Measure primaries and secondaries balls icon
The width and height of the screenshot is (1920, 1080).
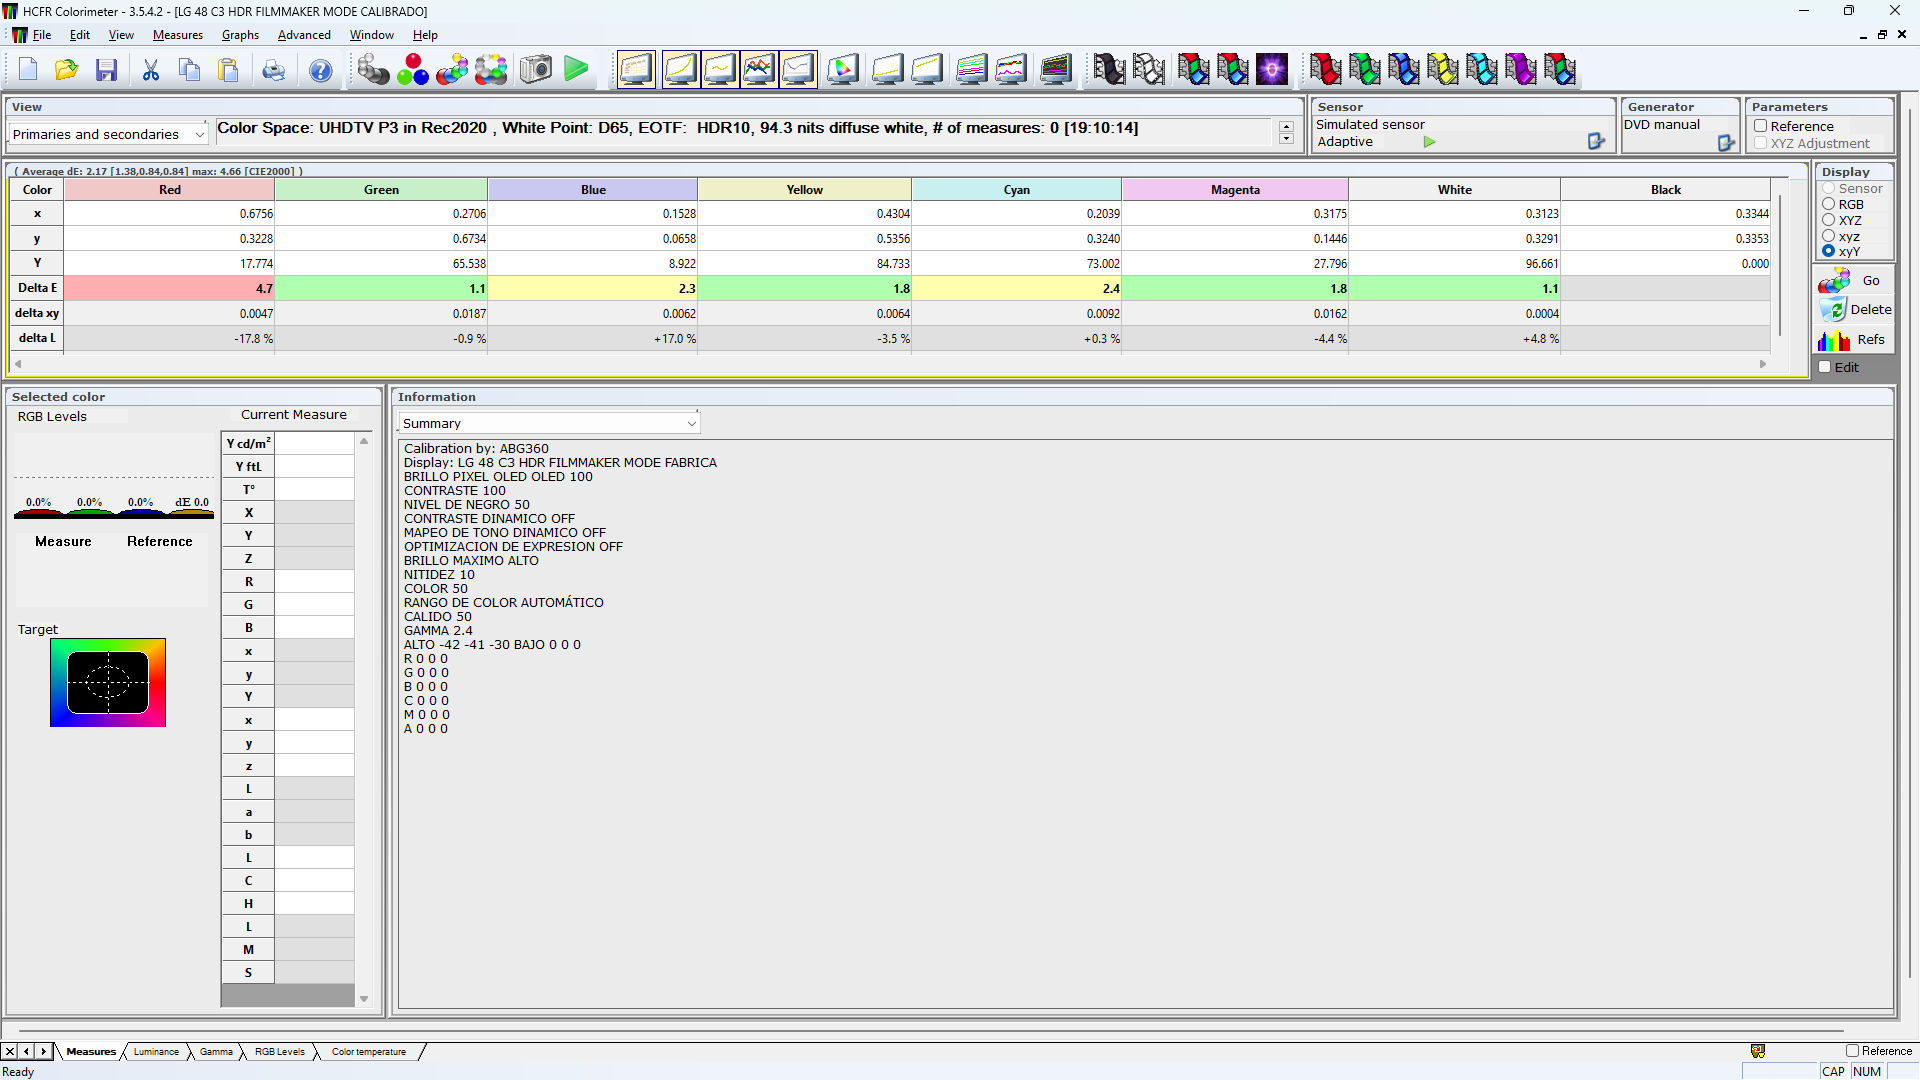tap(452, 69)
